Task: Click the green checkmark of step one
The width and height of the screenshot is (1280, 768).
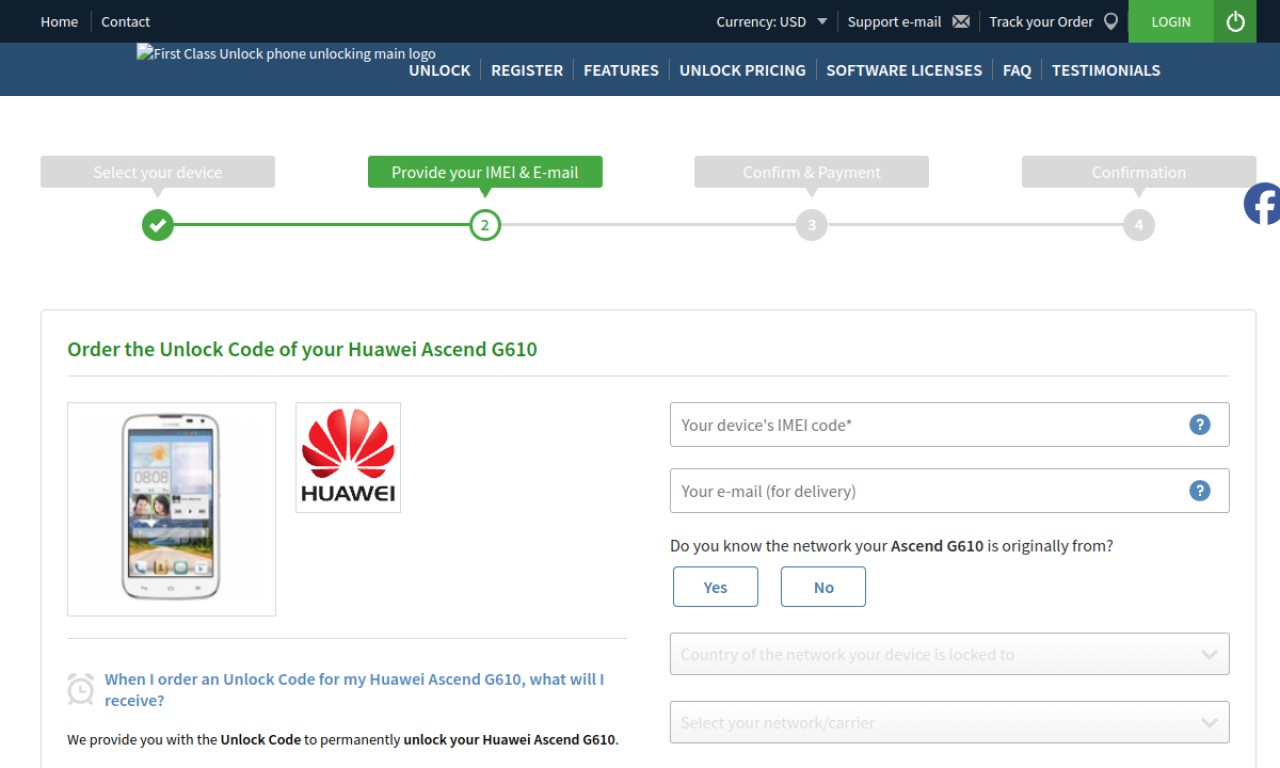Action: click(x=157, y=225)
